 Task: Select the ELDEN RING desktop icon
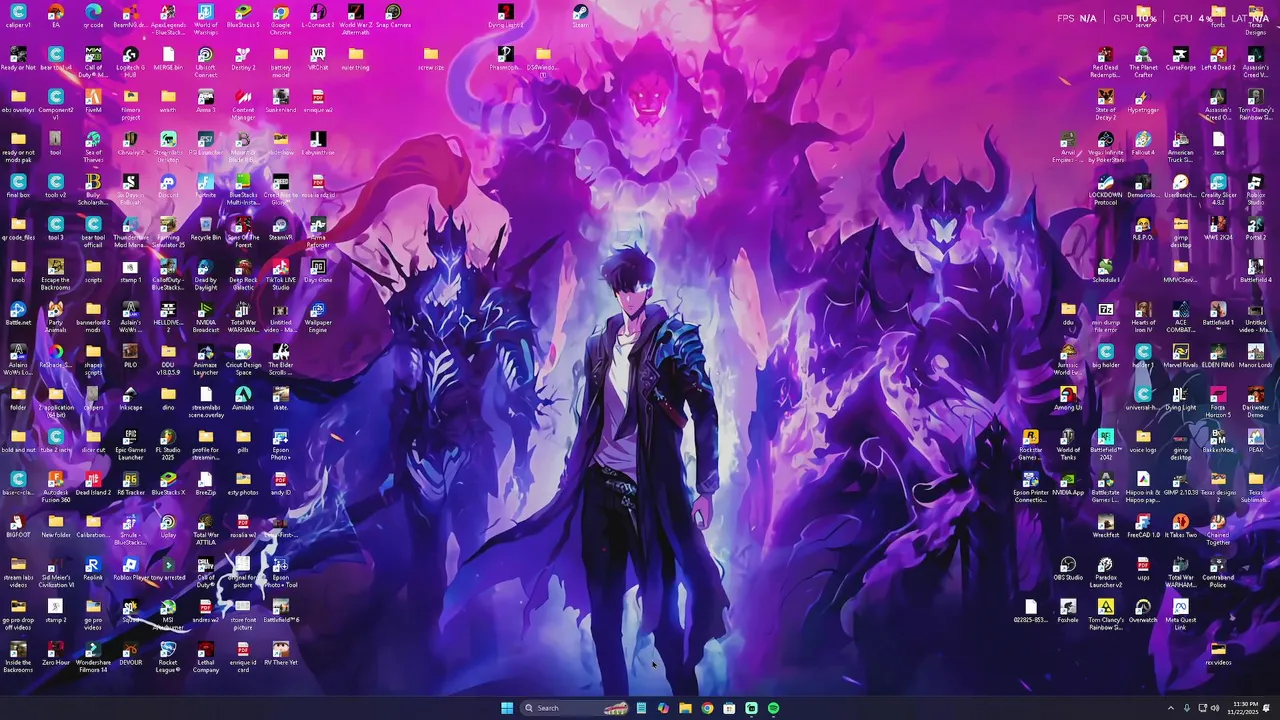pyautogui.click(x=1218, y=356)
